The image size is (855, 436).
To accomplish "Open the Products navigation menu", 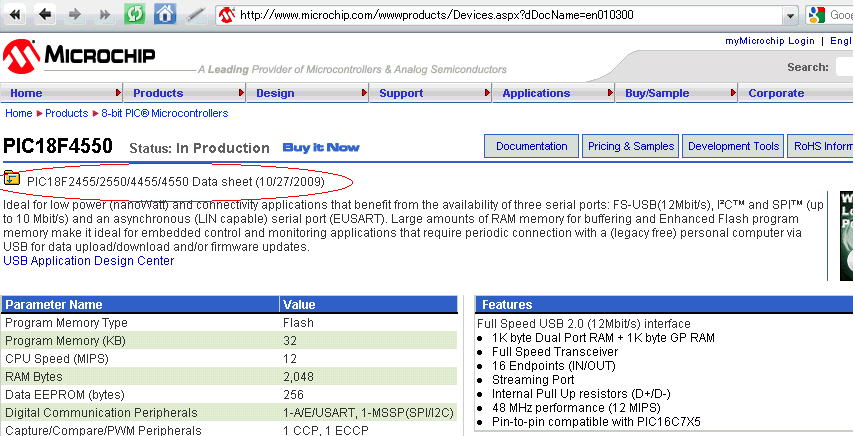I will click(158, 93).
